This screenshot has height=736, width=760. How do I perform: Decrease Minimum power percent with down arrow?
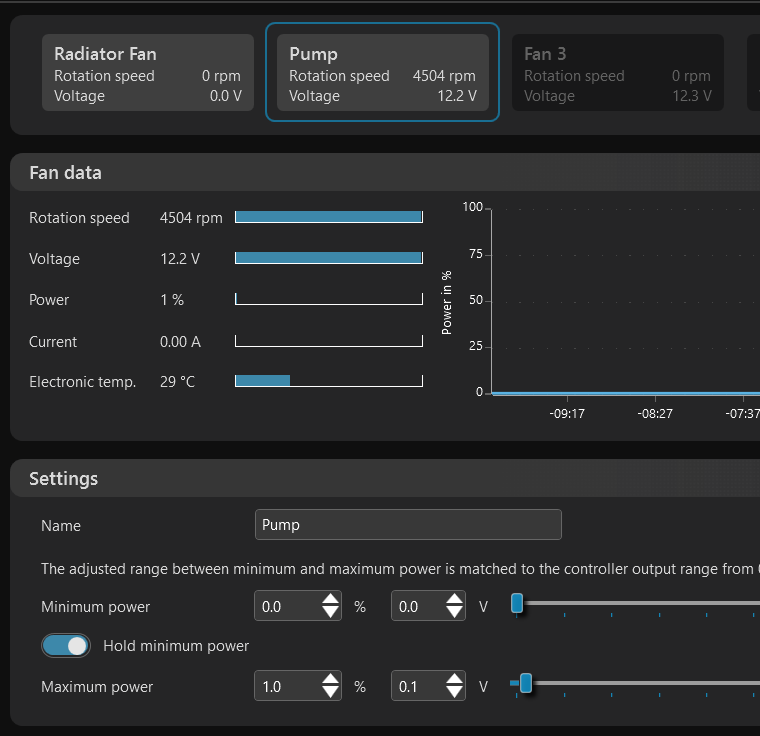point(330,613)
